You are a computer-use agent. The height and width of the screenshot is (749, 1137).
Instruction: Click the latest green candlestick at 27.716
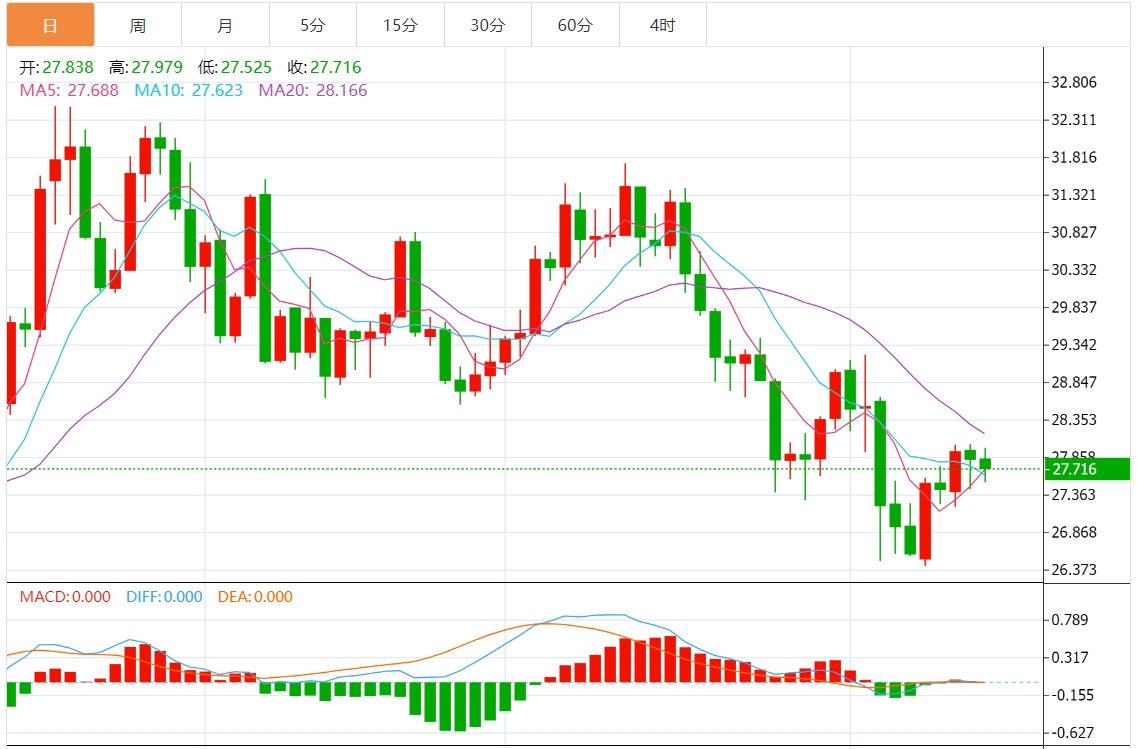click(x=985, y=464)
